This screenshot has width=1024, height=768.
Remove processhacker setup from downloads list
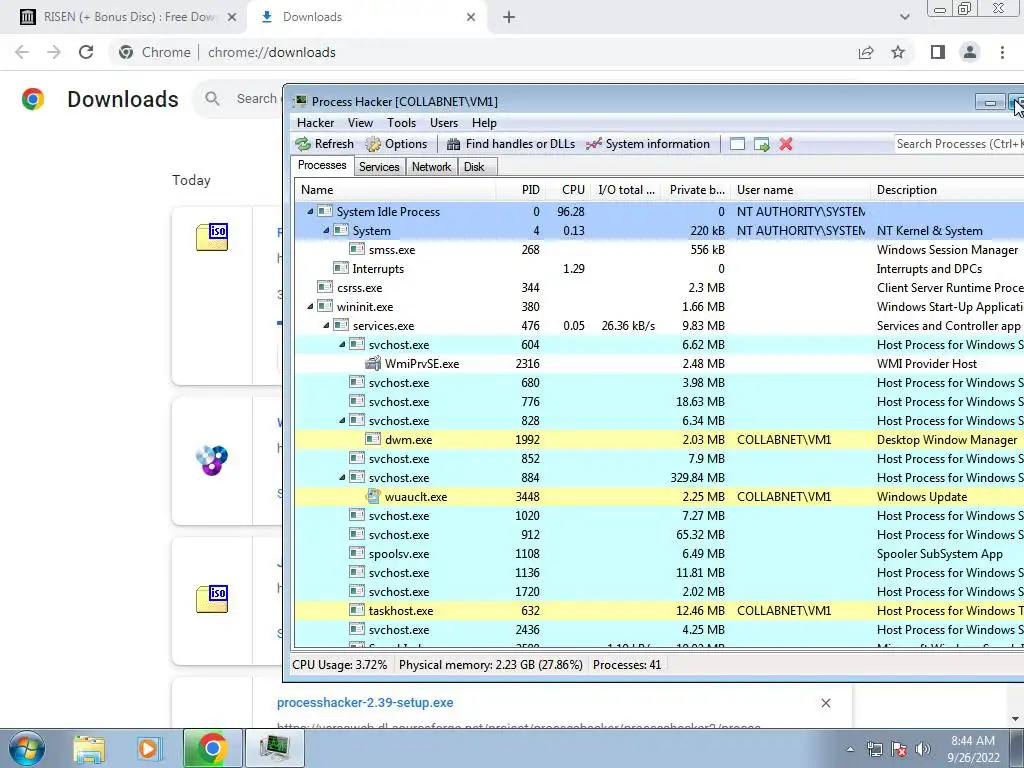825,703
